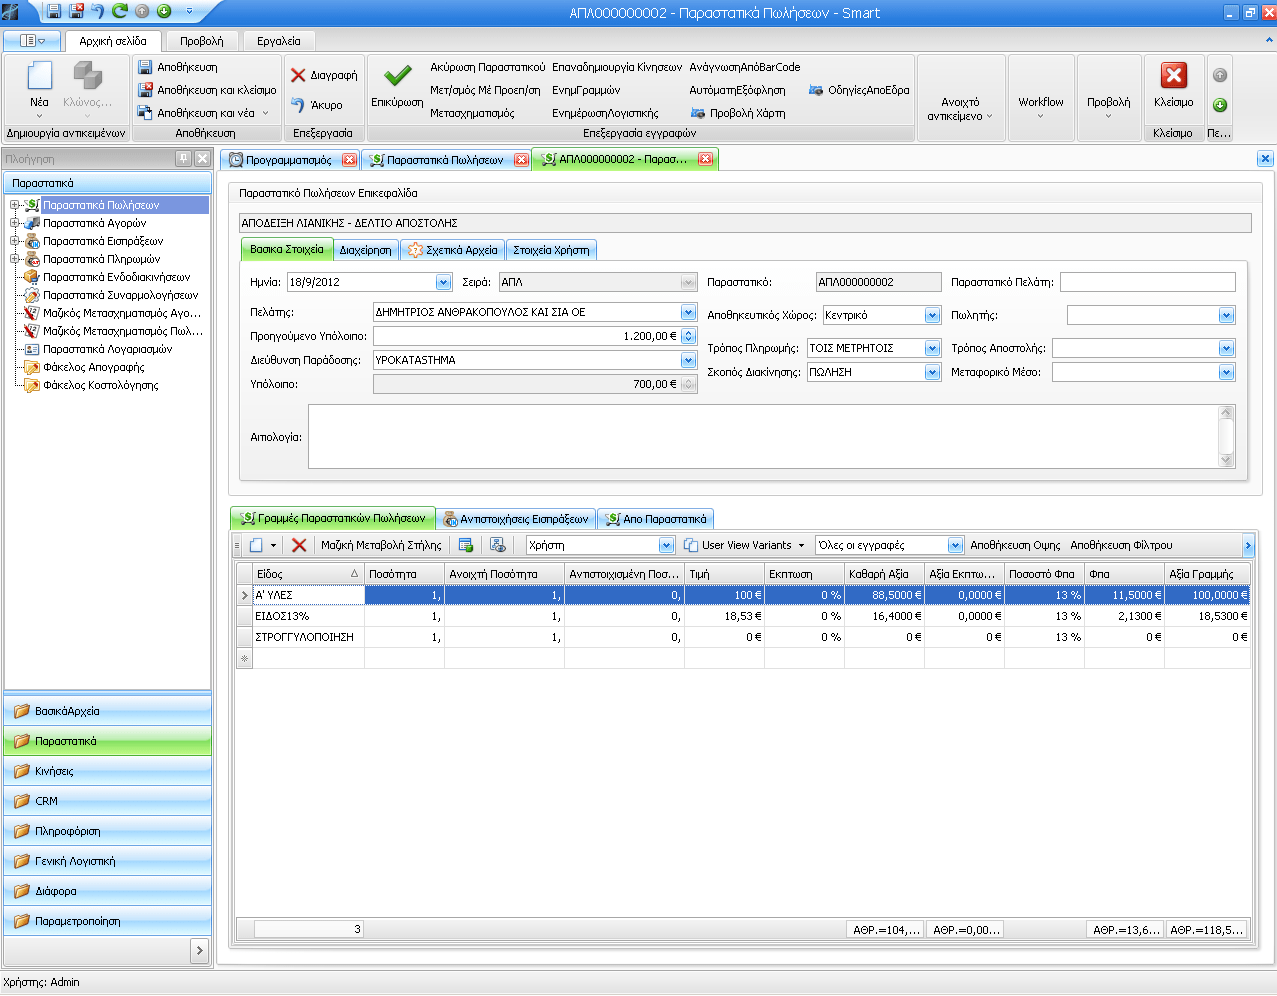The width and height of the screenshot is (1277, 996).
Task: Click the Διαγραφή red X icon
Action: pos(298,75)
